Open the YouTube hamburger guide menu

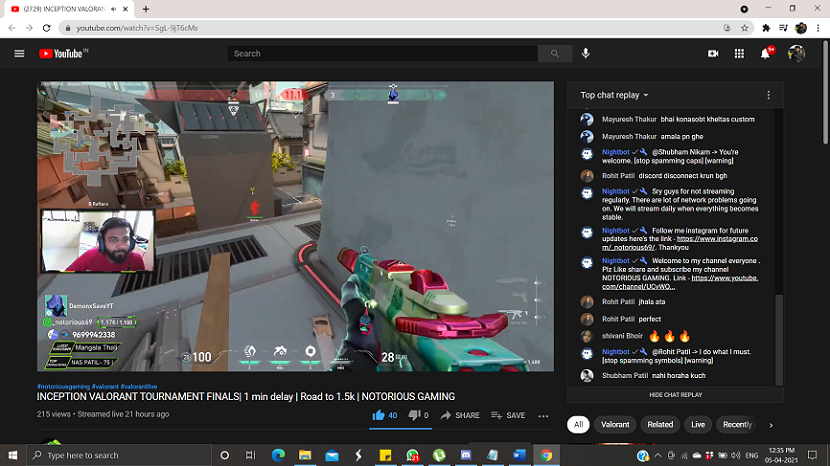pyautogui.click(x=19, y=53)
